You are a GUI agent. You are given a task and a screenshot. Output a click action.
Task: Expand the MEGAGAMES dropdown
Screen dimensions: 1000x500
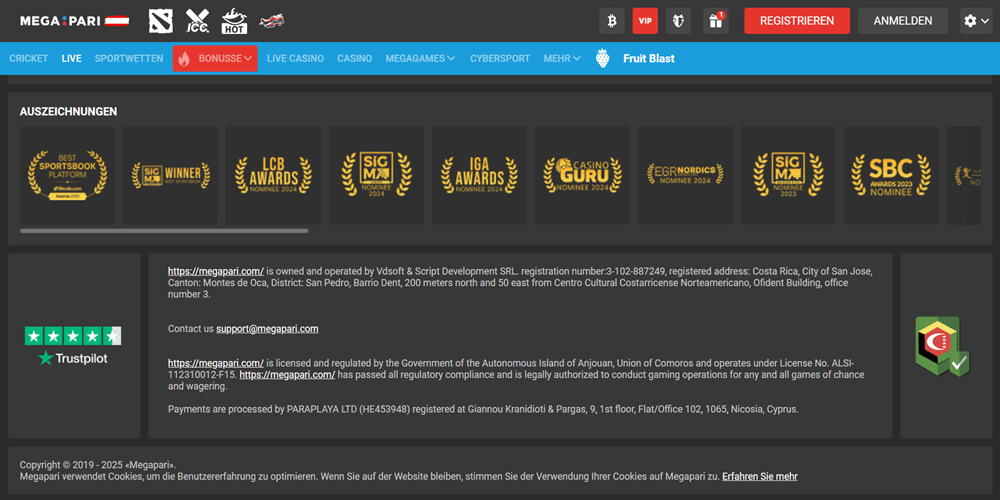(x=420, y=59)
